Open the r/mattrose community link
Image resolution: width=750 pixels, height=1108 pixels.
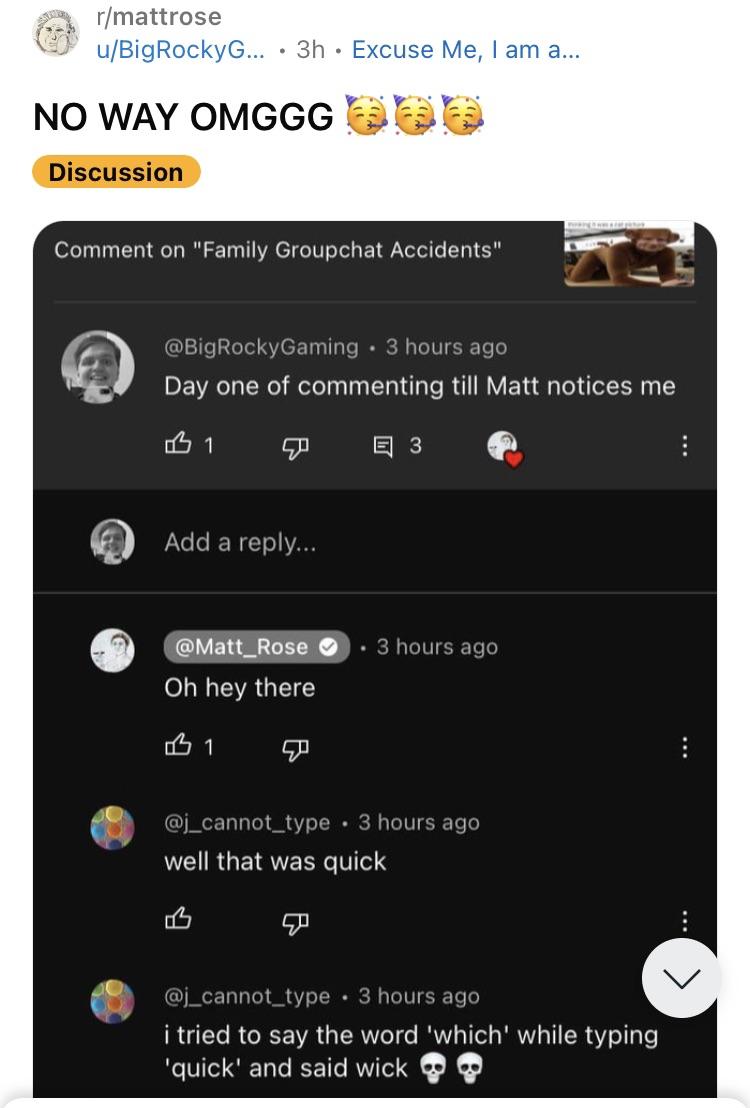tap(159, 17)
